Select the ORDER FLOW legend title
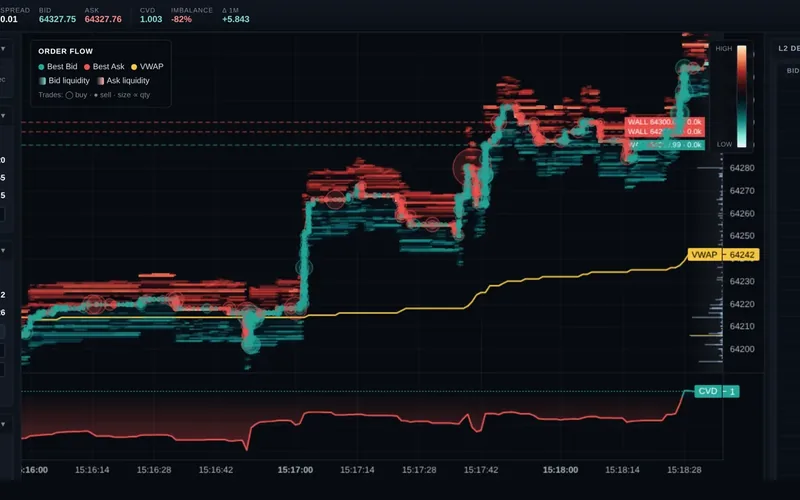Viewport: 800px width, 500px height. click(65, 51)
